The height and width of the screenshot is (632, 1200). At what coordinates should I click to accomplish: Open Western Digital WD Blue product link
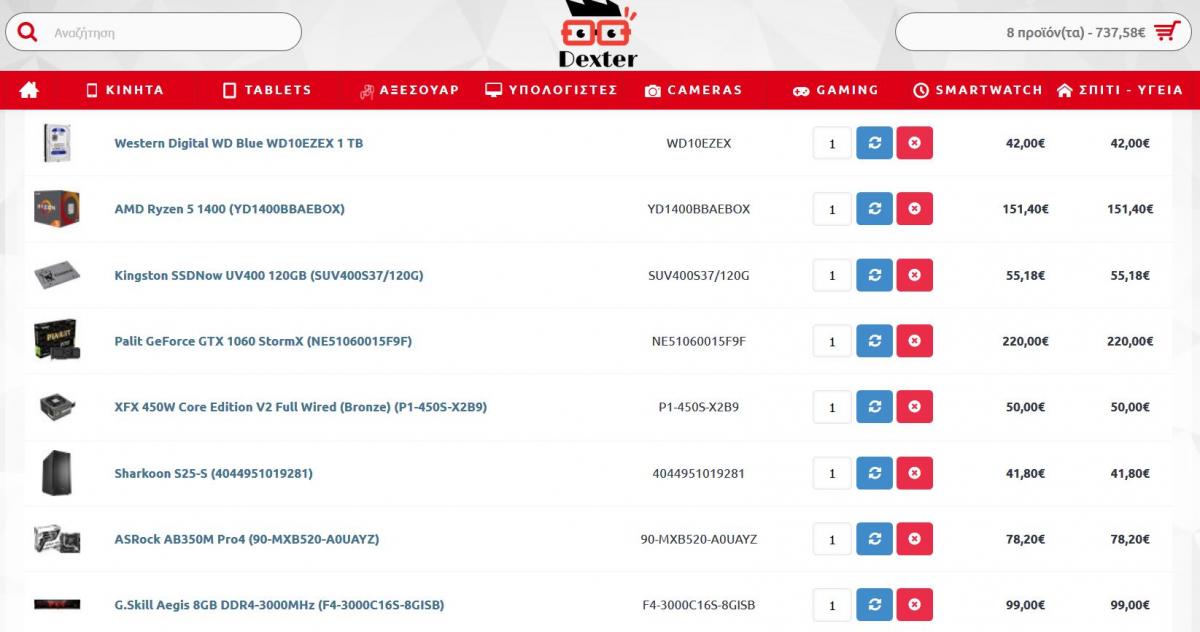(239, 143)
